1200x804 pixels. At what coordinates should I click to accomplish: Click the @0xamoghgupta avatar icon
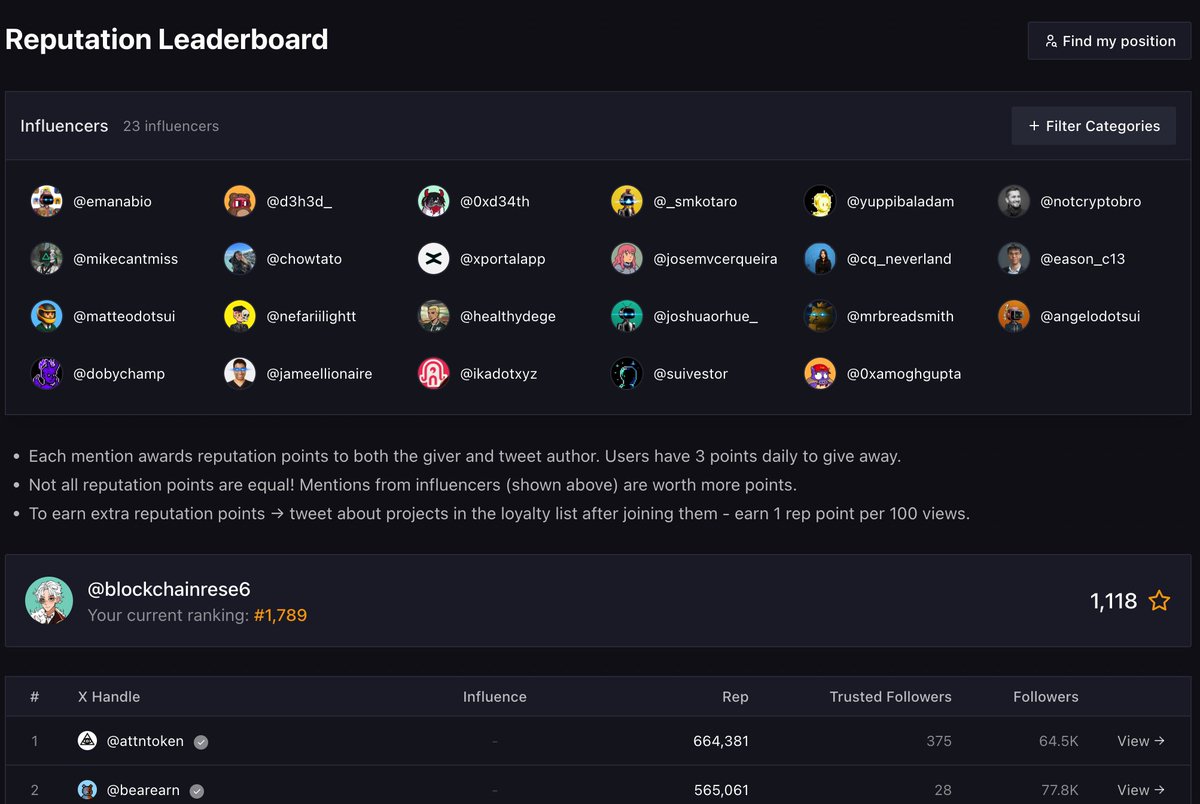tap(820, 374)
